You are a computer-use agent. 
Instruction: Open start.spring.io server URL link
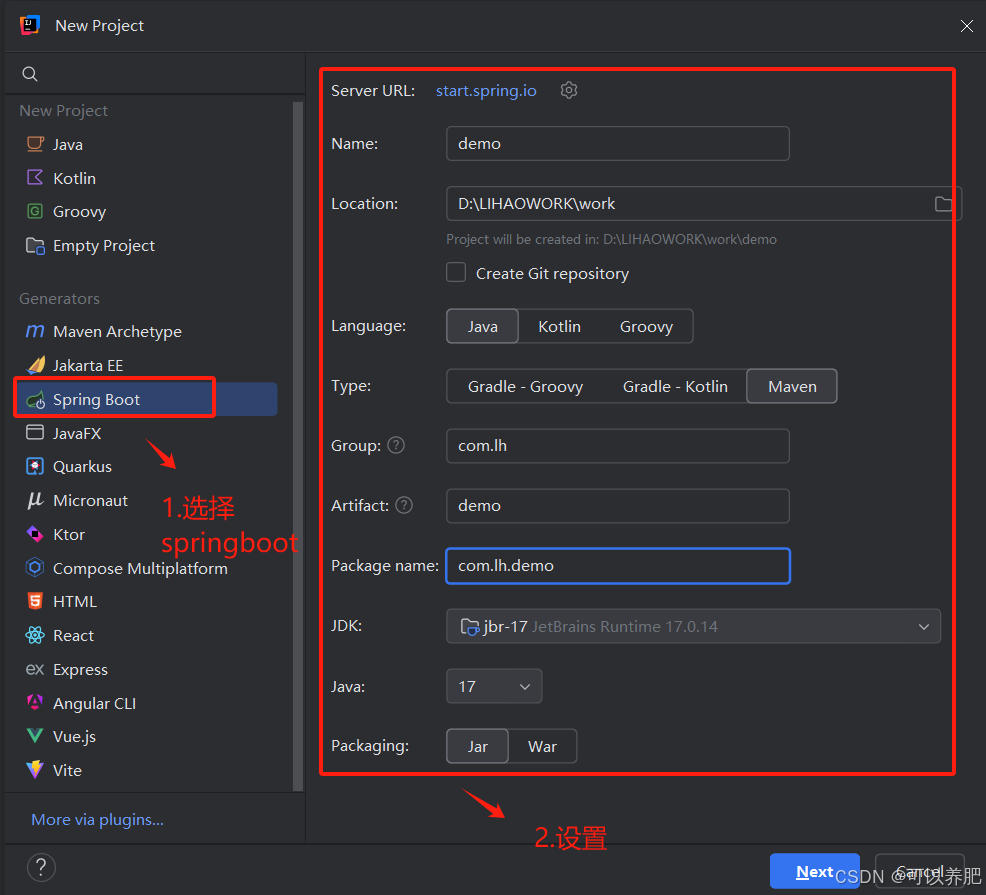point(486,91)
